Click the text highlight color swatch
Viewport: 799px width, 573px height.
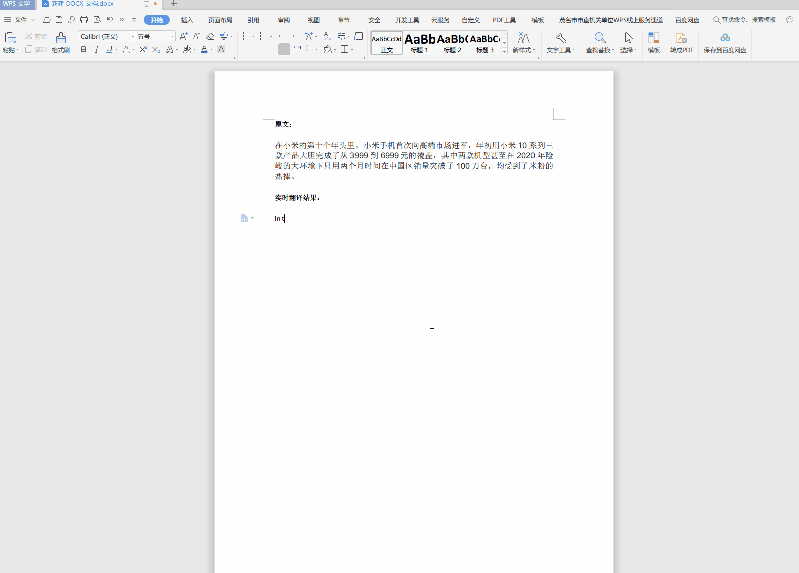[187, 49]
